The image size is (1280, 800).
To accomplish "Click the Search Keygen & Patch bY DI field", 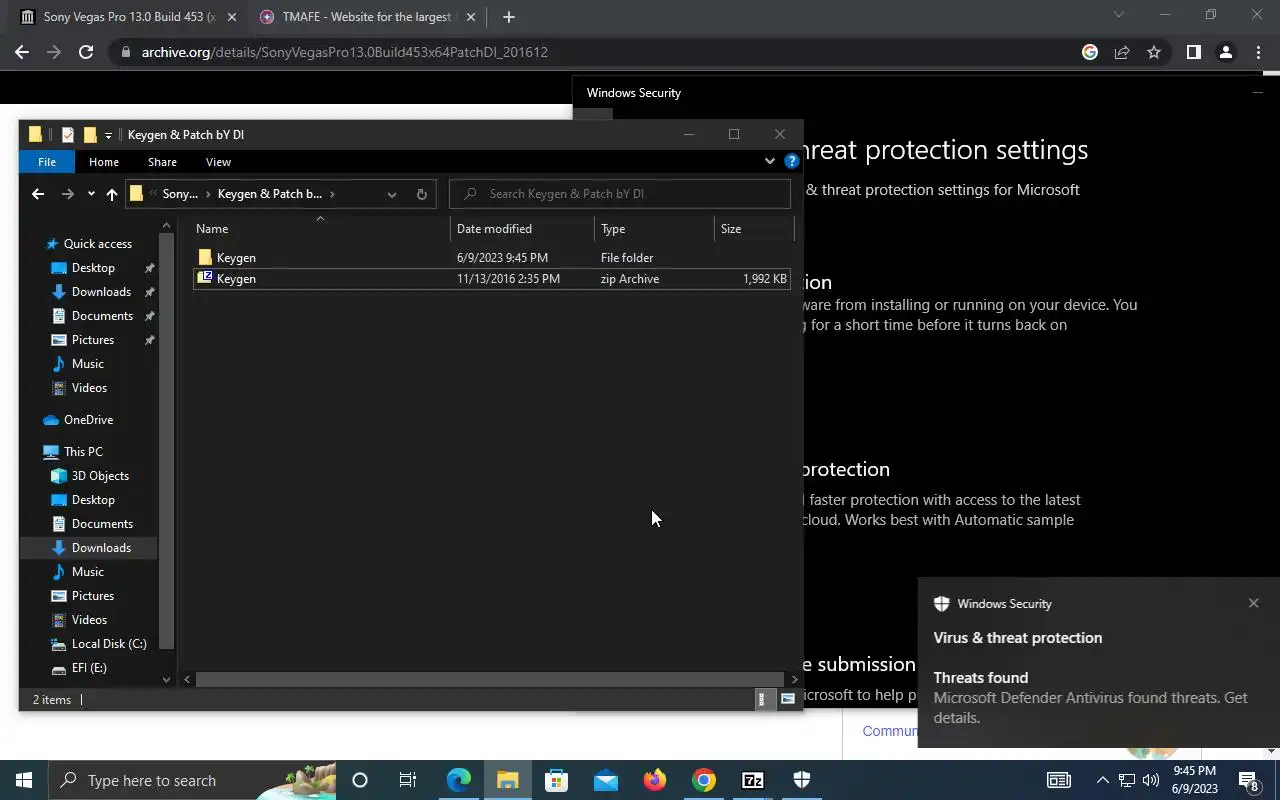I will (x=620, y=194).
